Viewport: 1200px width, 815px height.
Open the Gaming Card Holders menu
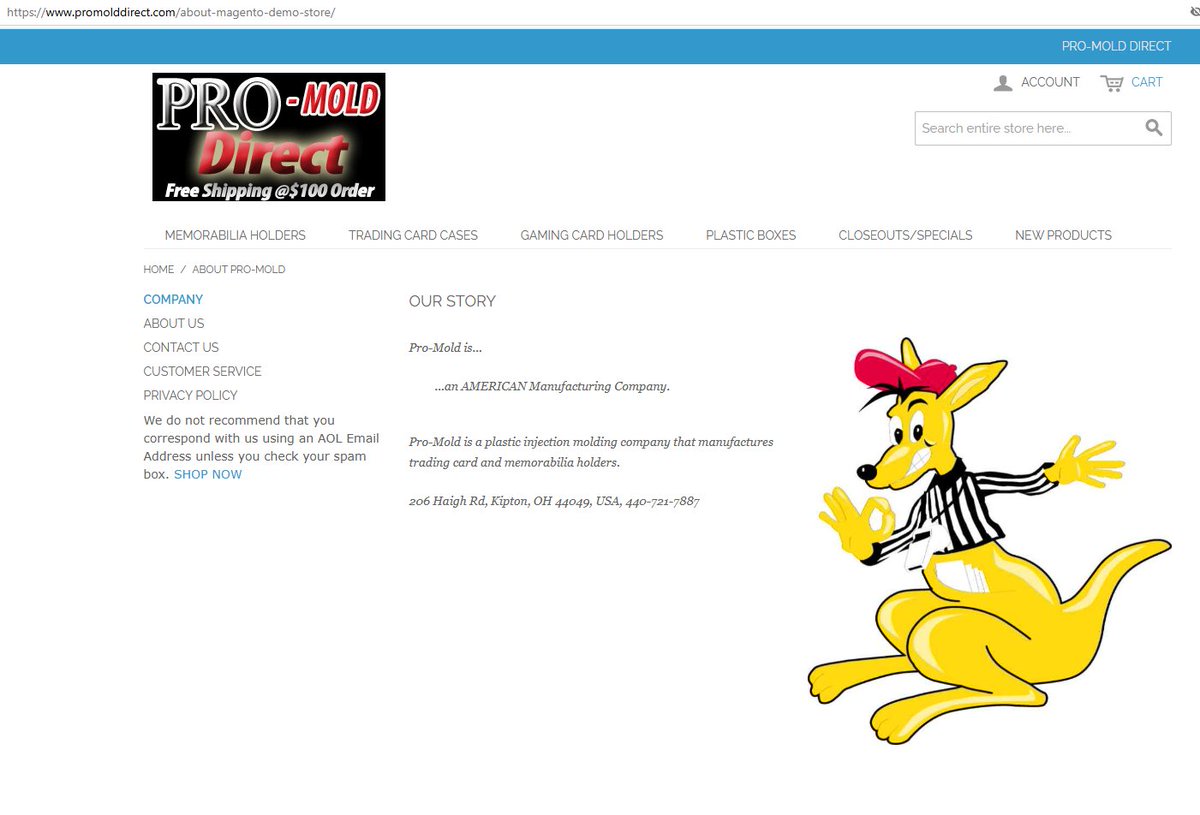click(592, 235)
